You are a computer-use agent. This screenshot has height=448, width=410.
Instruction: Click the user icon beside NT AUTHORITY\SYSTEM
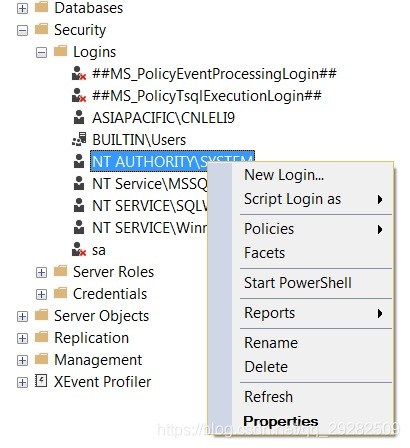pos(79,161)
